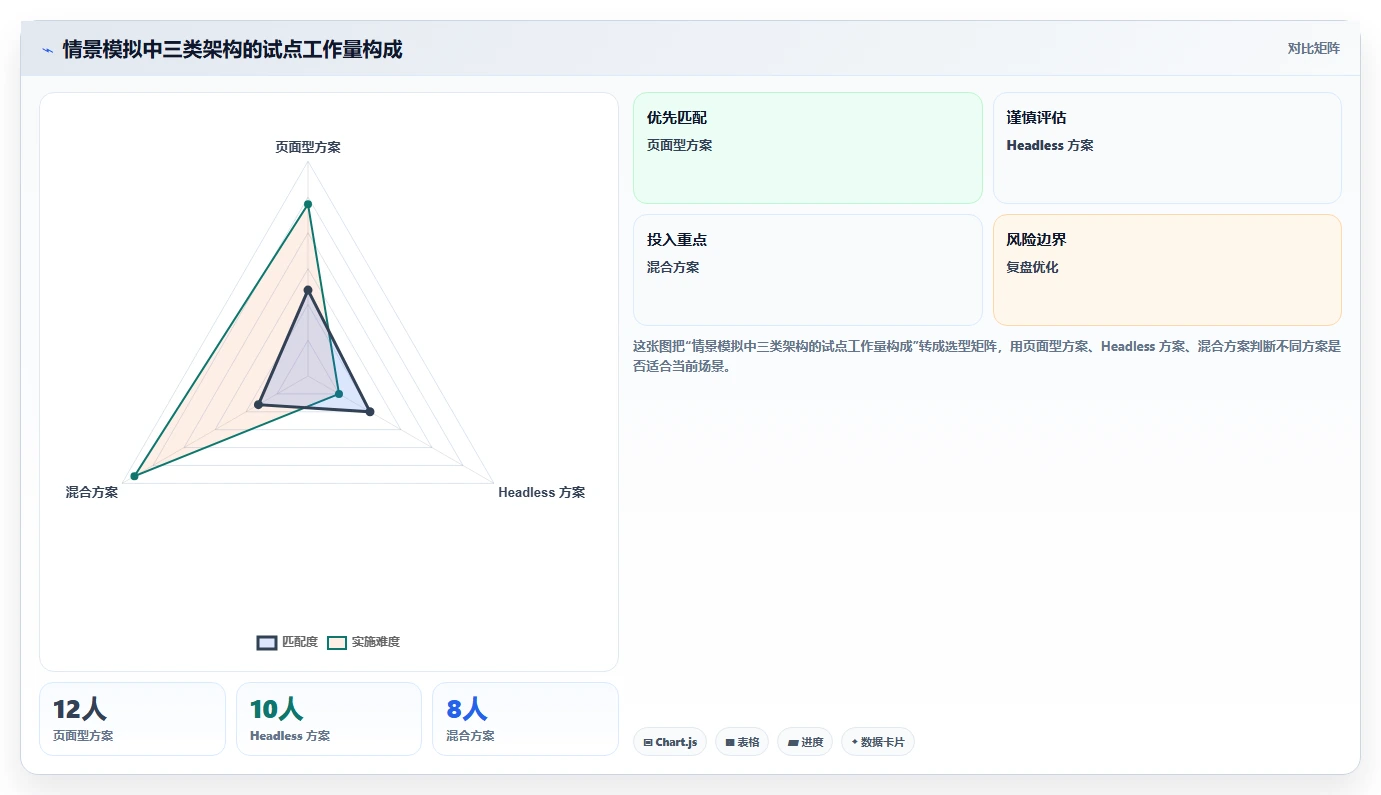Click Headless 方案 text in 谨慎评估 card

(1050, 145)
